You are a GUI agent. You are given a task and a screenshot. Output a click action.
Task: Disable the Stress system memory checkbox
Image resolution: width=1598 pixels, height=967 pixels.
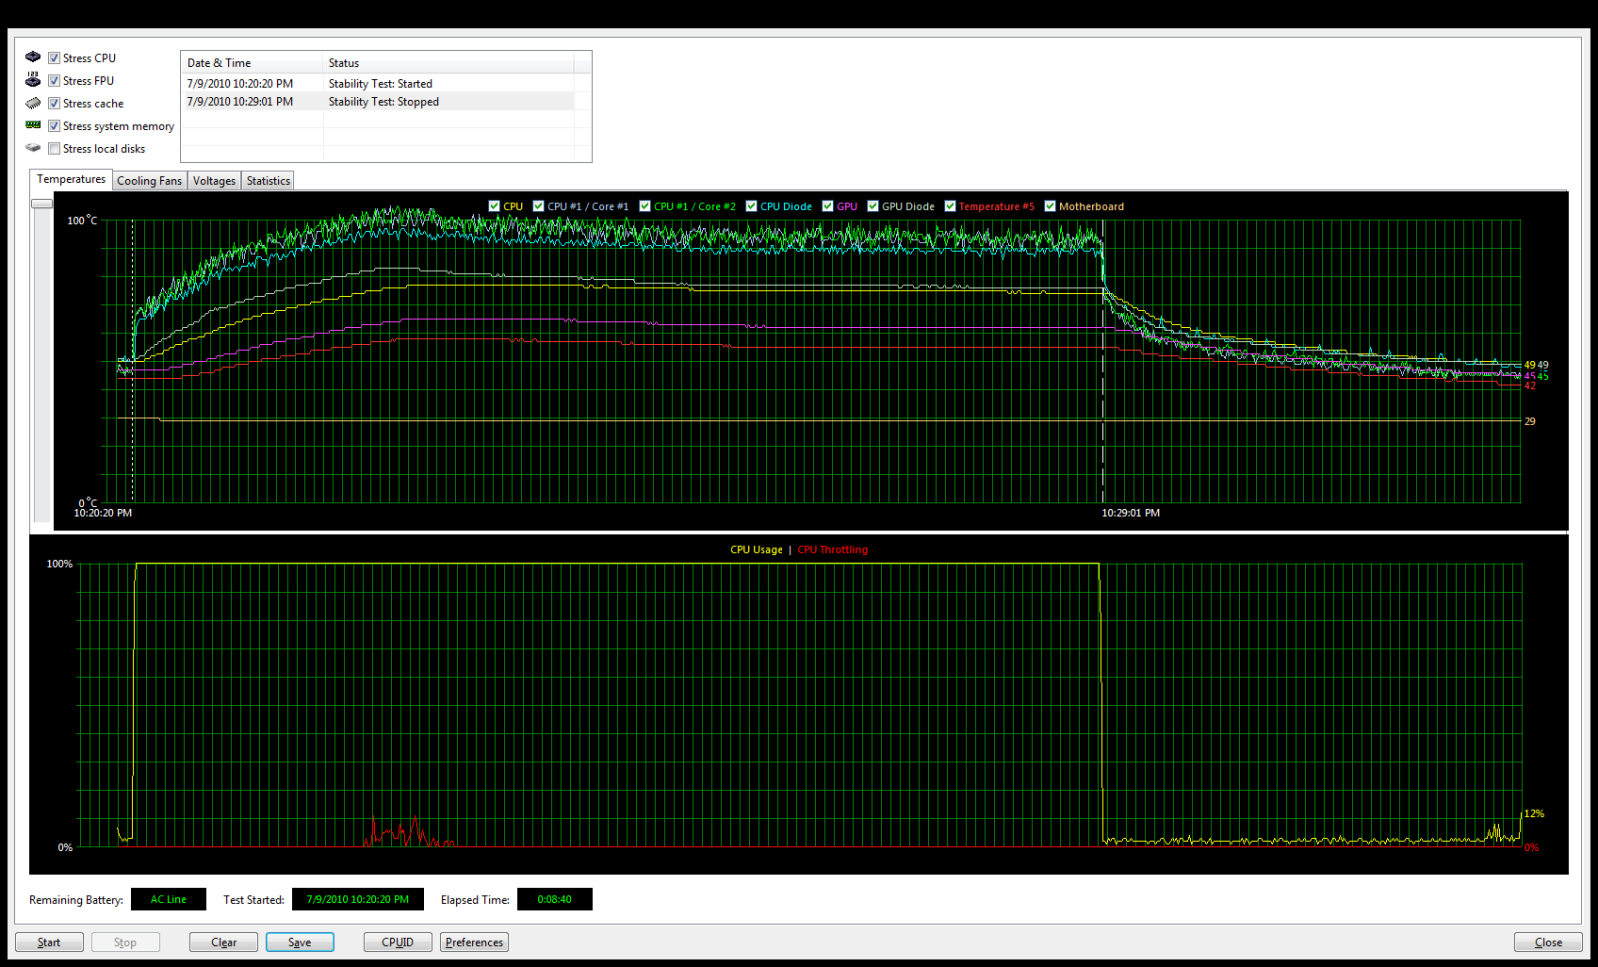click(x=54, y=126)
